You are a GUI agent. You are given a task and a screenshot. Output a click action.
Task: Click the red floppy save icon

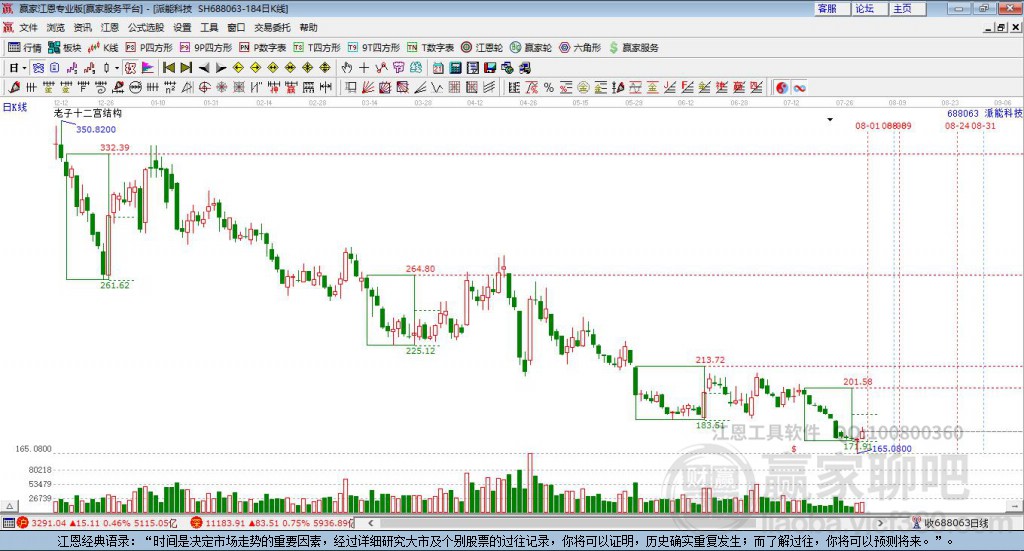490,68
